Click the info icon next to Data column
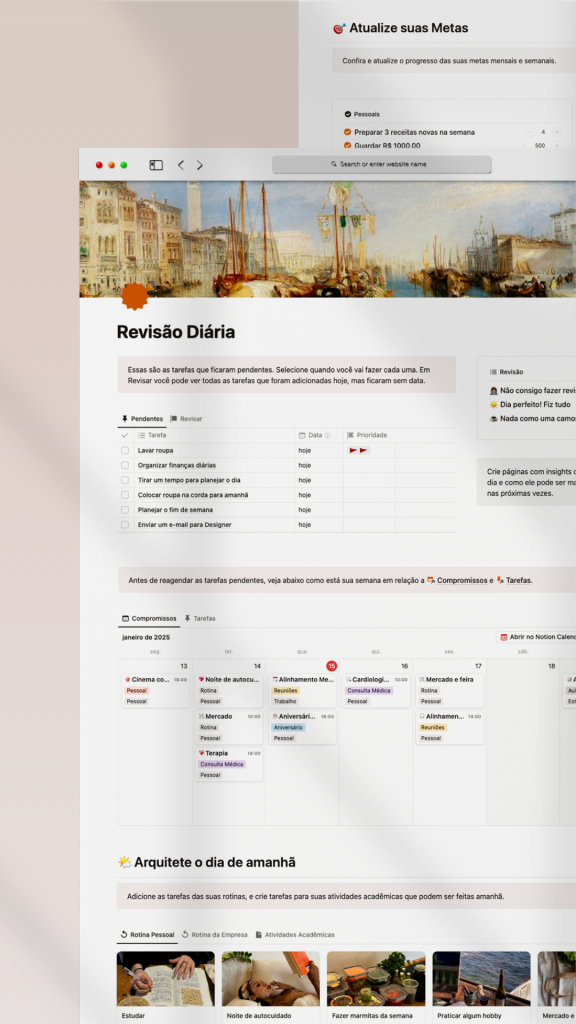576x1024 pixels. point(328,436)
